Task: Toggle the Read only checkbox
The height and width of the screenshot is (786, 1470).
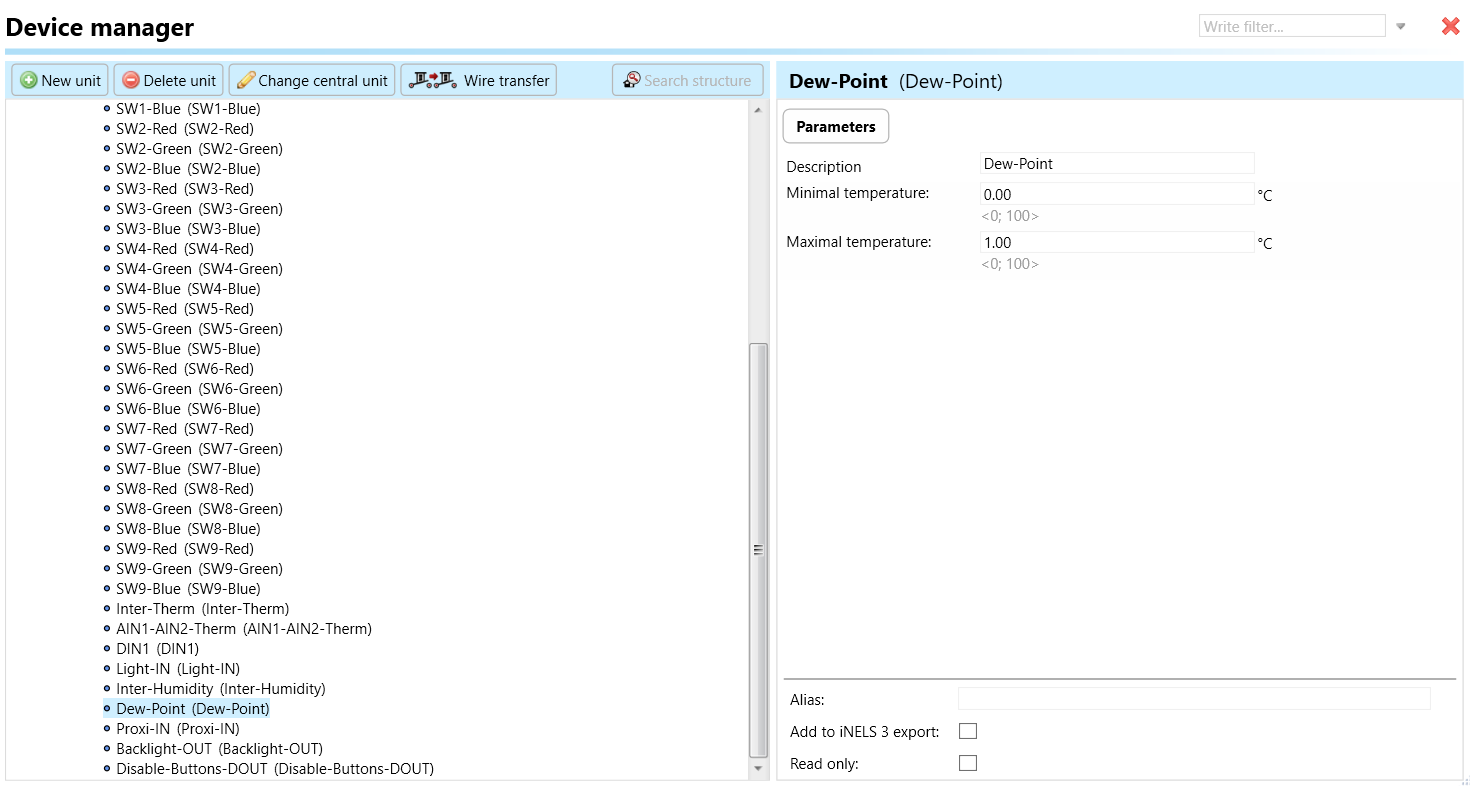Action: (x=967, y=764)
